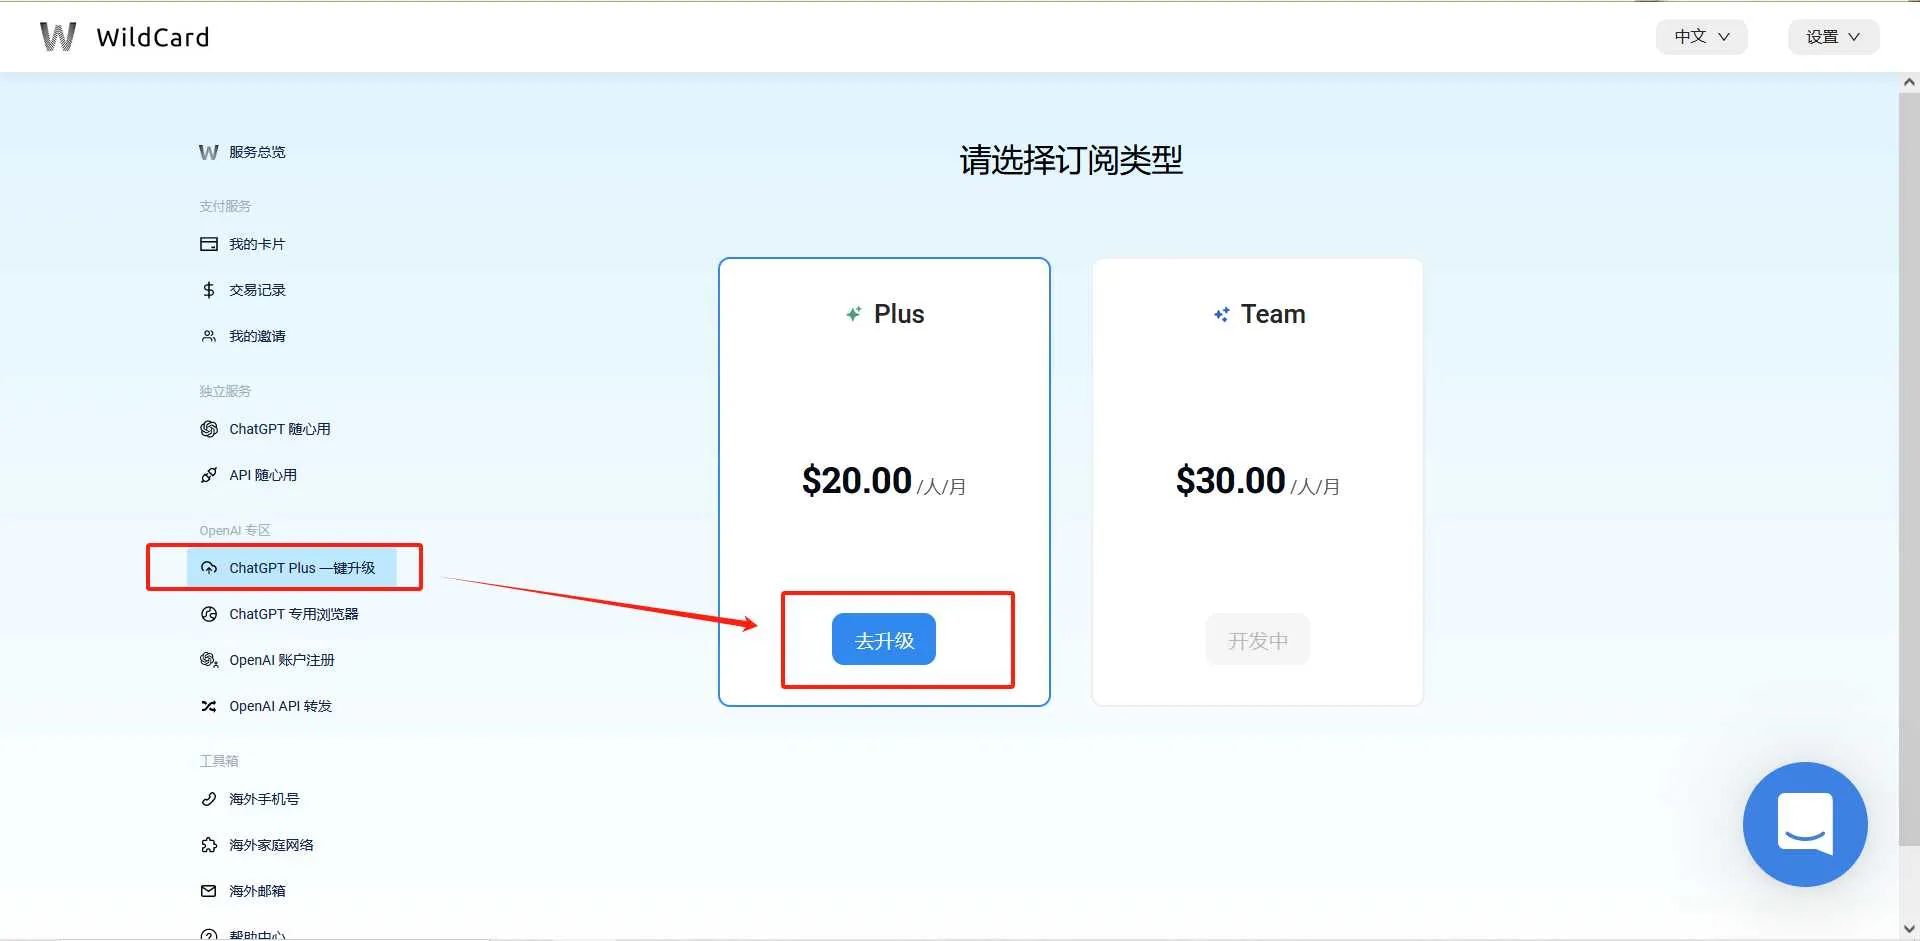This screenshot has width=1920, height=941.
Task: Click the WildCard W logo icon
Action: 58,37
